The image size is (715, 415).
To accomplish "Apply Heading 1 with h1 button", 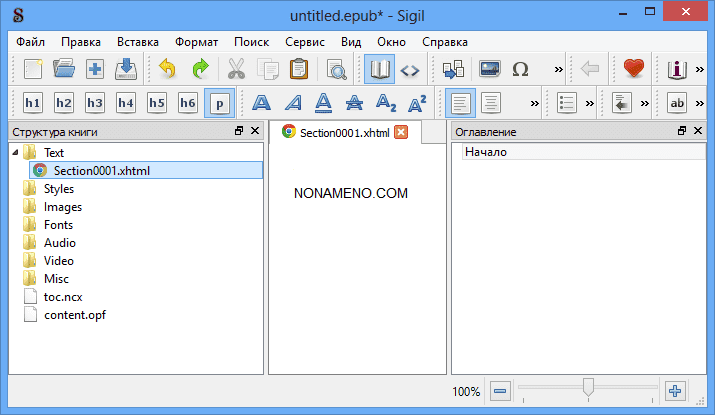I will coord(33,103).
